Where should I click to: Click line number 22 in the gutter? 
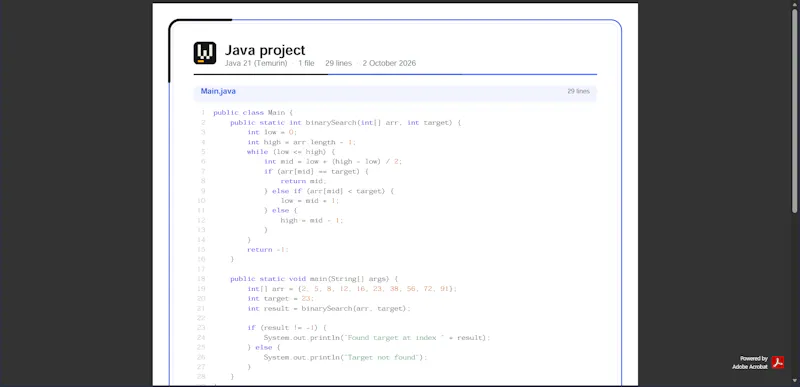201,318
